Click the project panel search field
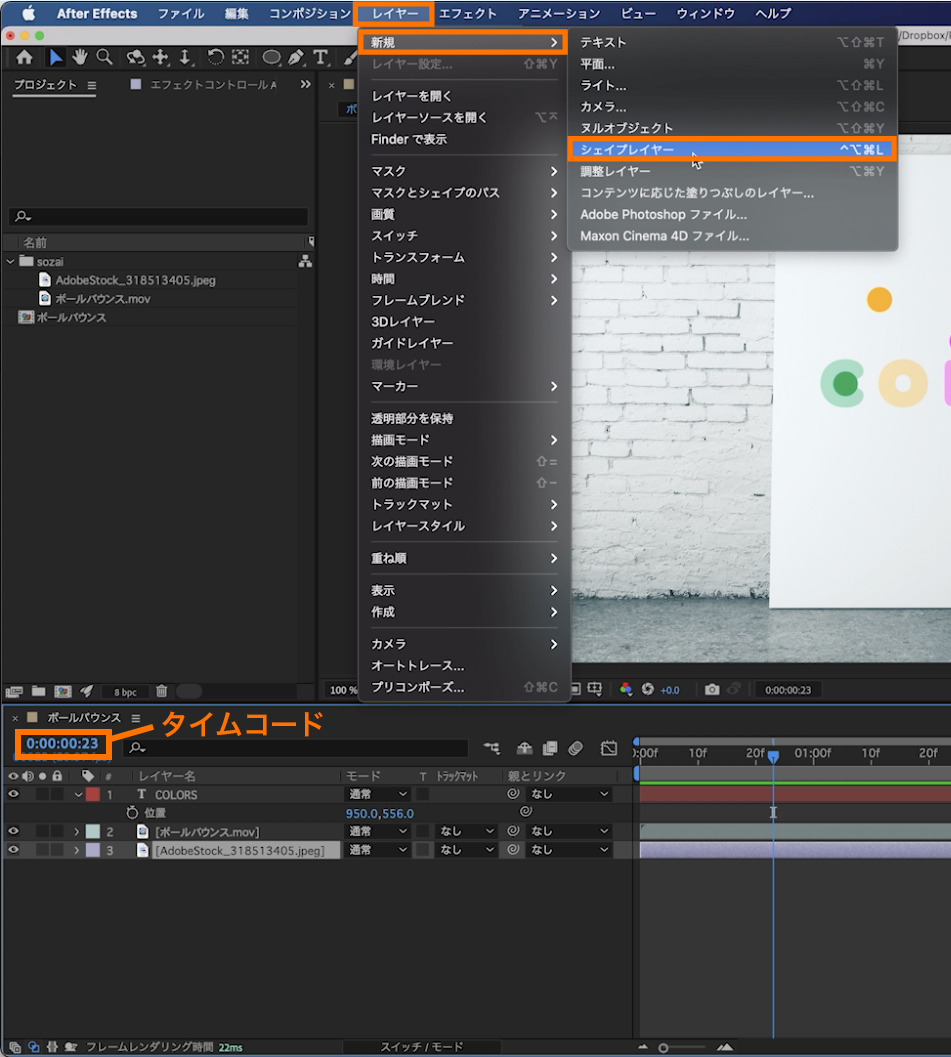This screenshot has width=951, height=1057. pyautogui.click(x=160, y=216)
